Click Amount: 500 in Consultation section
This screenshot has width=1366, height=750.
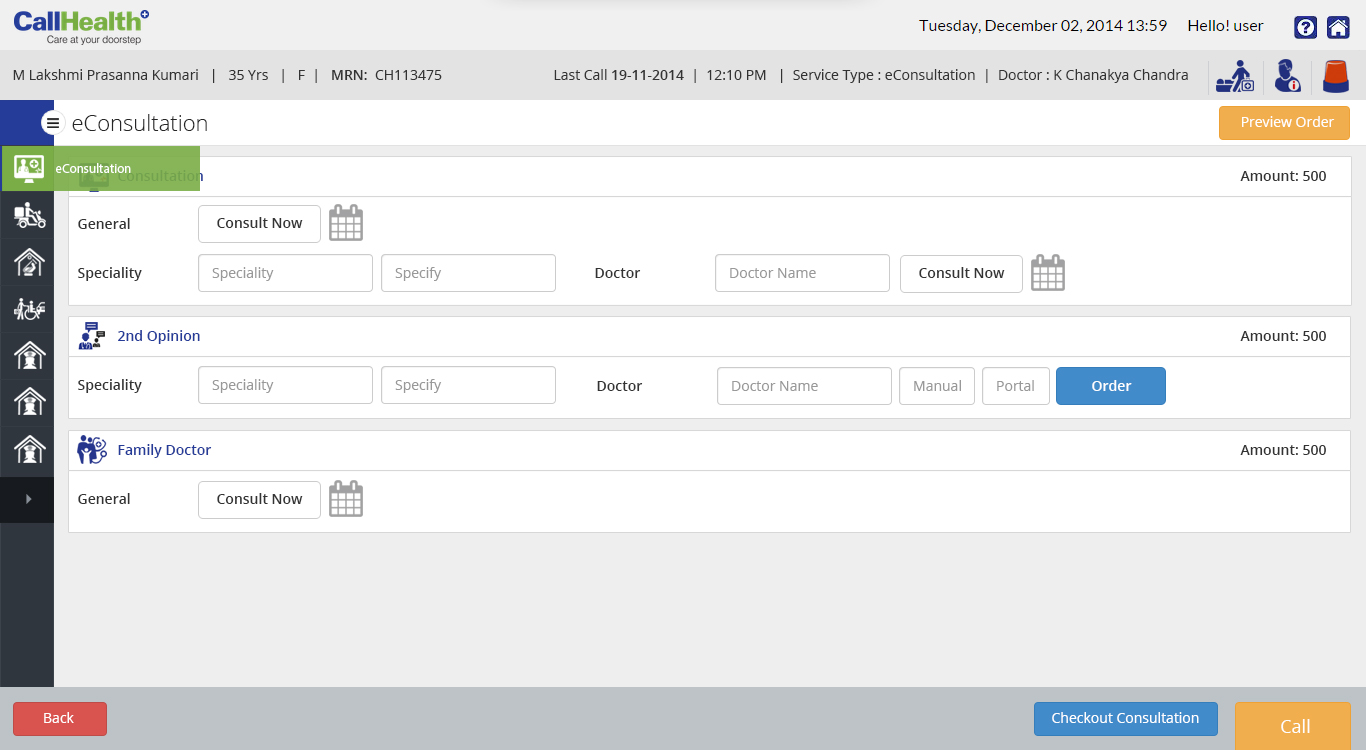[x=1283, y=176]
